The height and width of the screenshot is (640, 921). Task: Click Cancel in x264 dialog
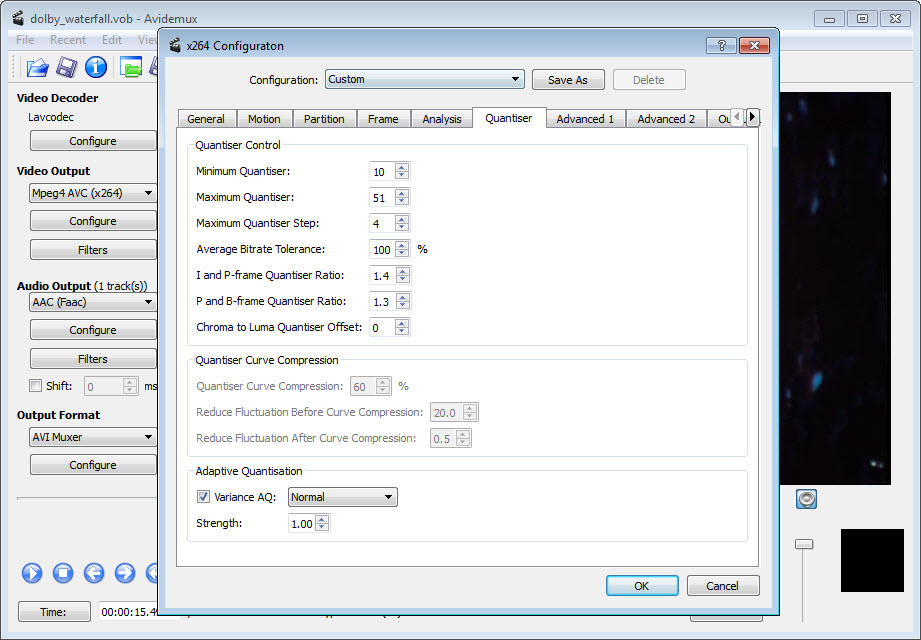coord(722,585)
